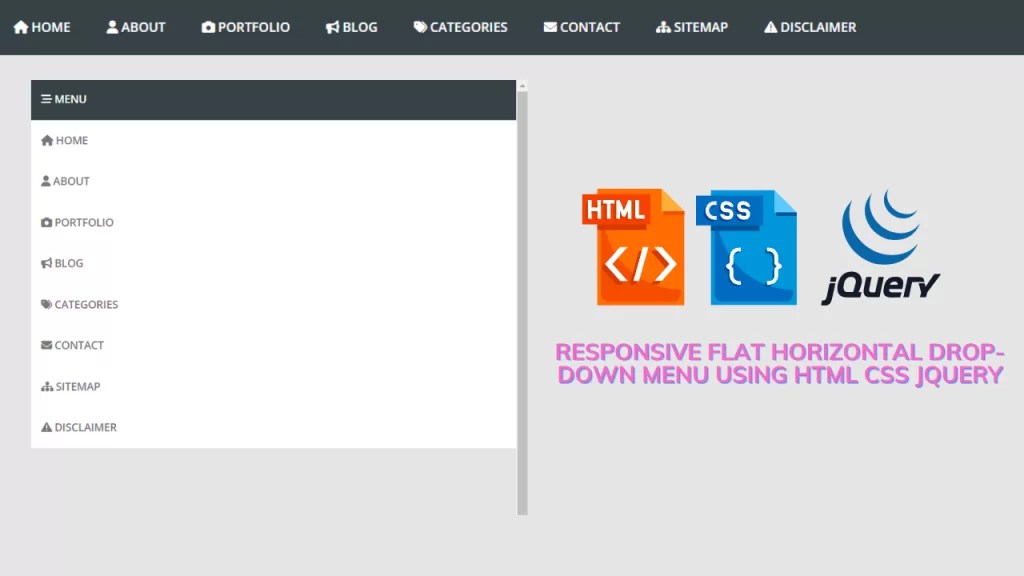
Task: Click the pink responsive menu heading text
Action: 781,364
